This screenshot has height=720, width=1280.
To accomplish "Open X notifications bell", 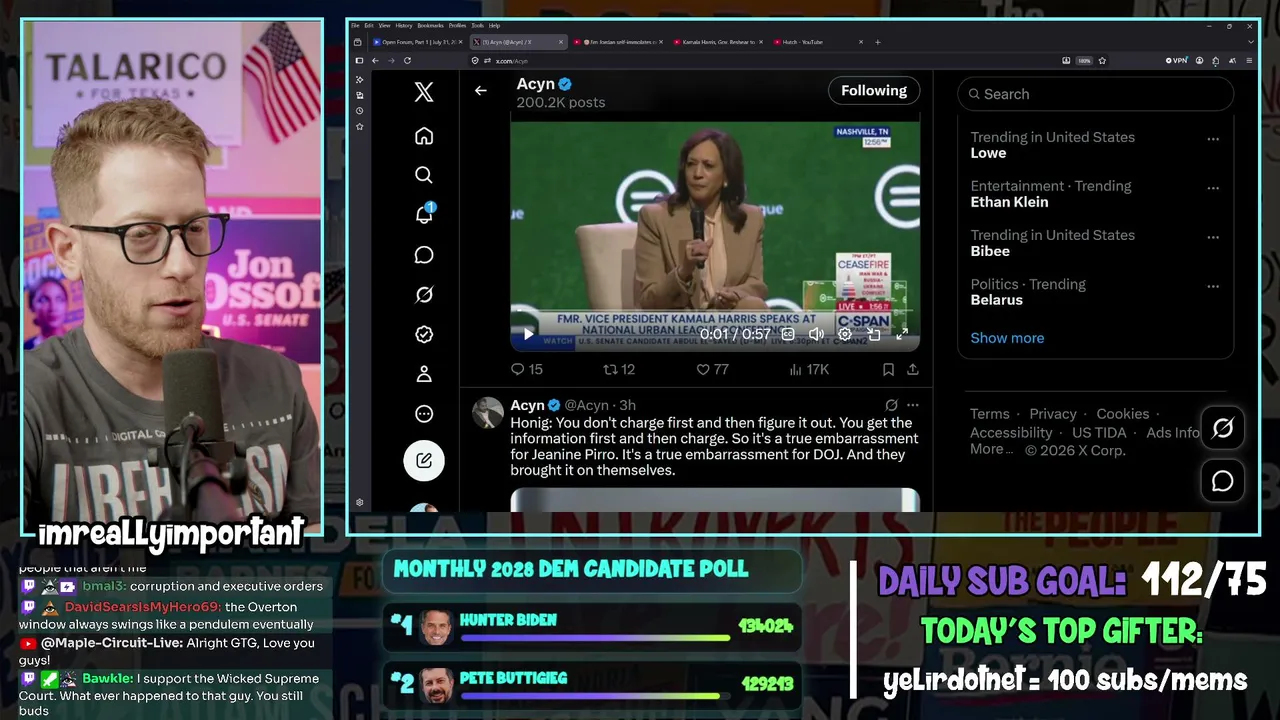I will tap(424, 214).
